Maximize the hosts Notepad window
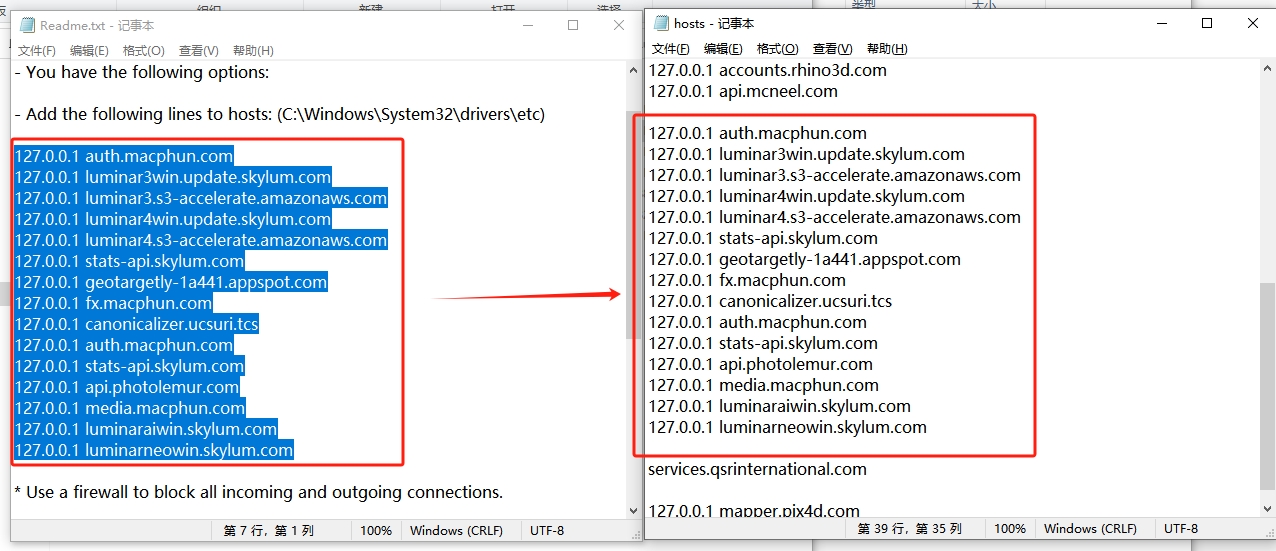The height and width of the screenshot is (551, 1276). click(1207, 23)
